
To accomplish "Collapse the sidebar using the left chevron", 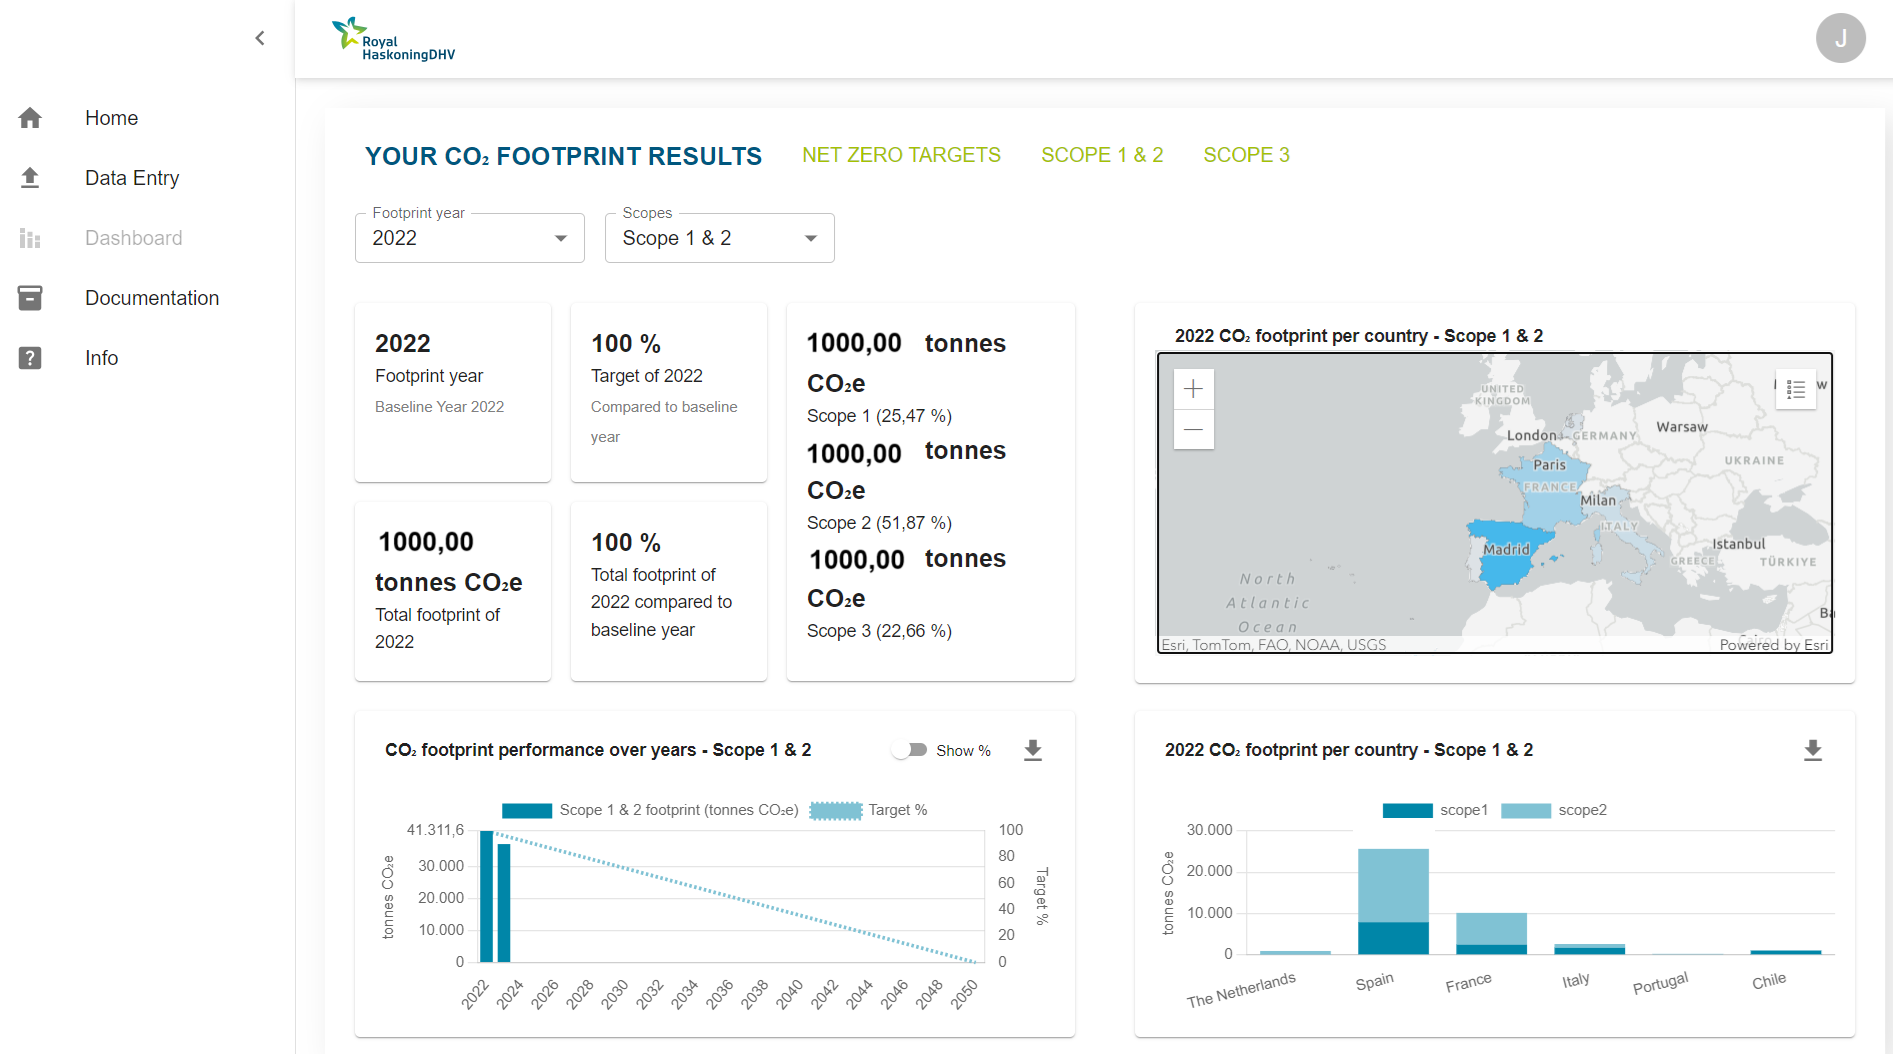I will click(259, 37).
